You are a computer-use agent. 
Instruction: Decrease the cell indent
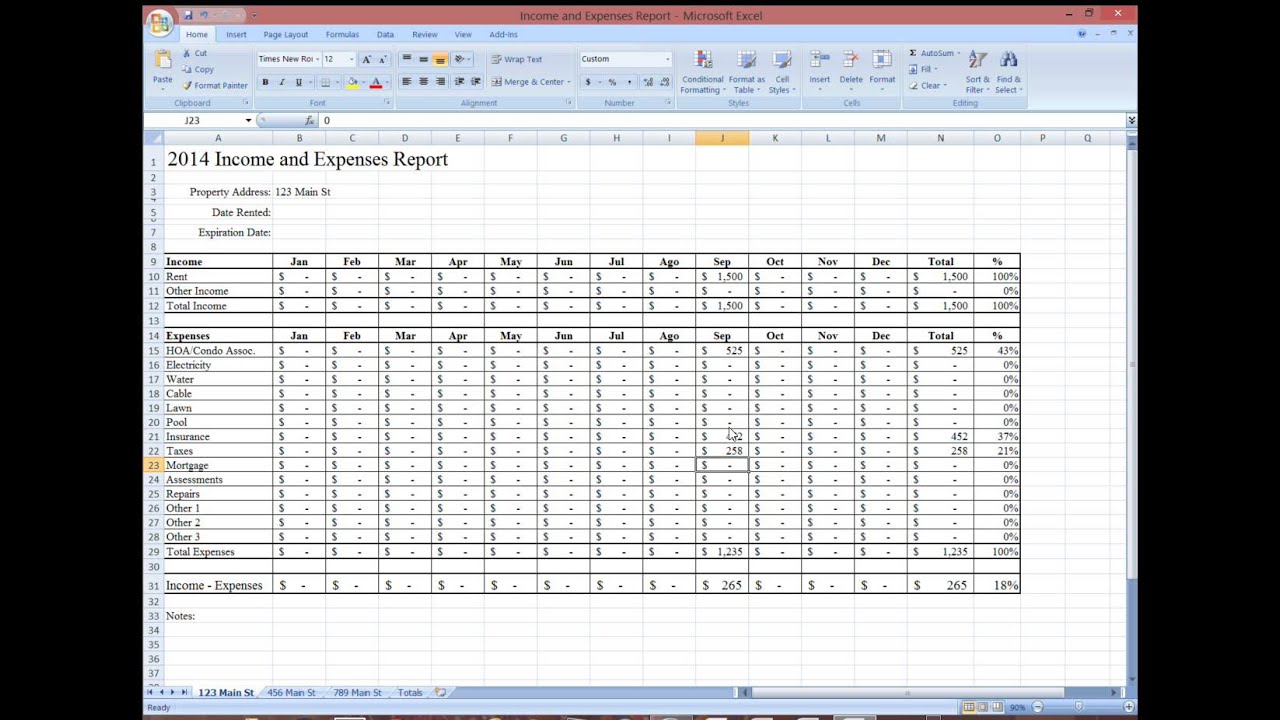(459, 82)
